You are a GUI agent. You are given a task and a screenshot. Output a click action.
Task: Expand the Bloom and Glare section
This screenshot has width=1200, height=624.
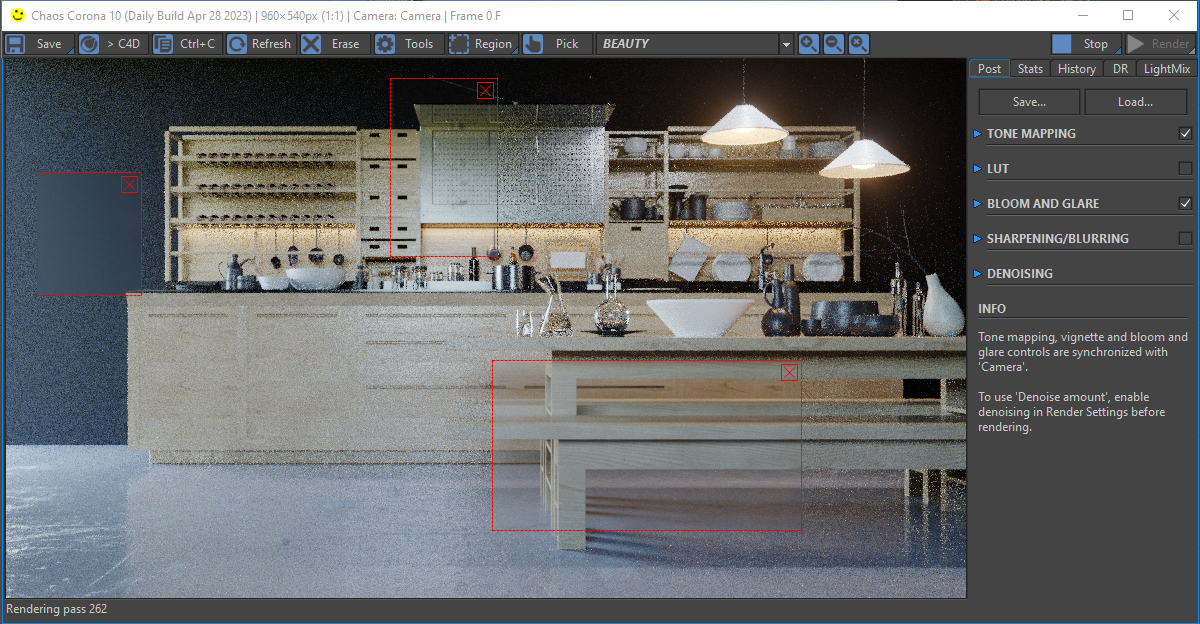pos(1043,204)
